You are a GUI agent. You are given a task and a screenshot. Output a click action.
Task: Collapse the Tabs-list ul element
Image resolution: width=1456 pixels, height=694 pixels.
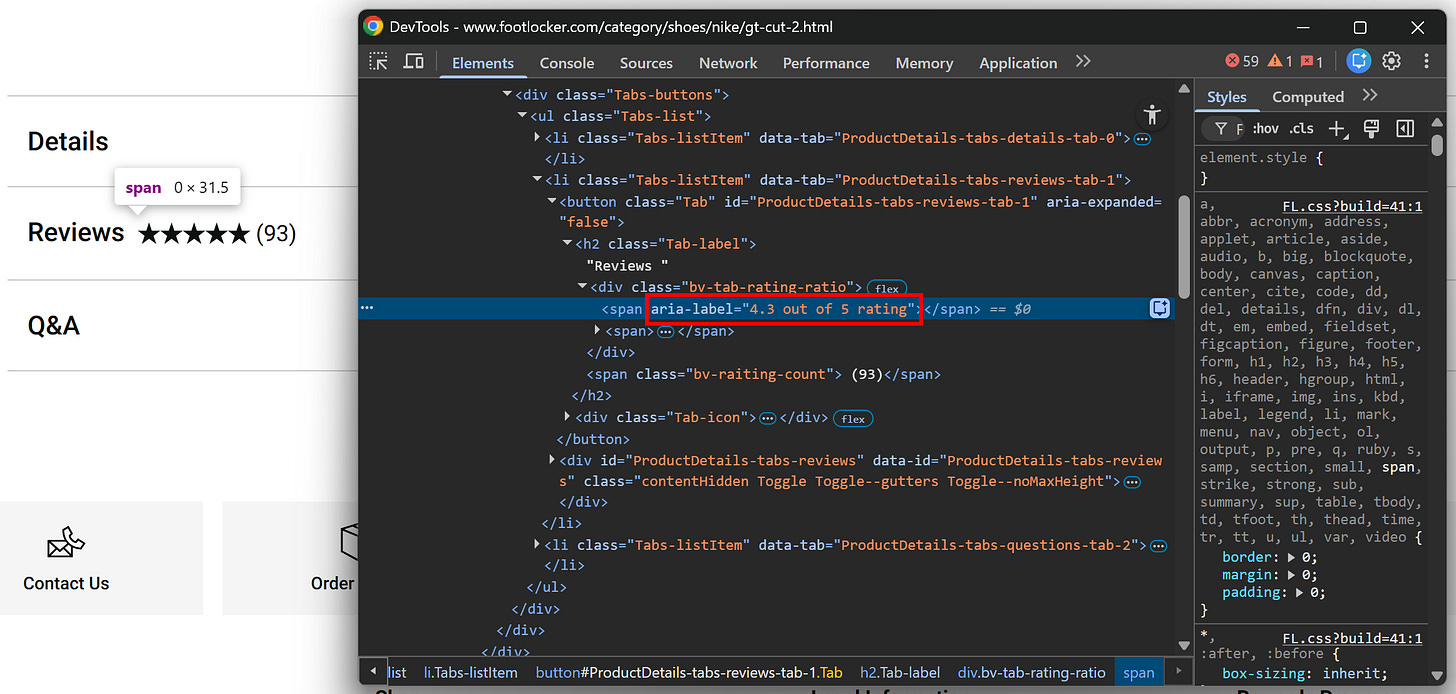click(x=522, y=115)
